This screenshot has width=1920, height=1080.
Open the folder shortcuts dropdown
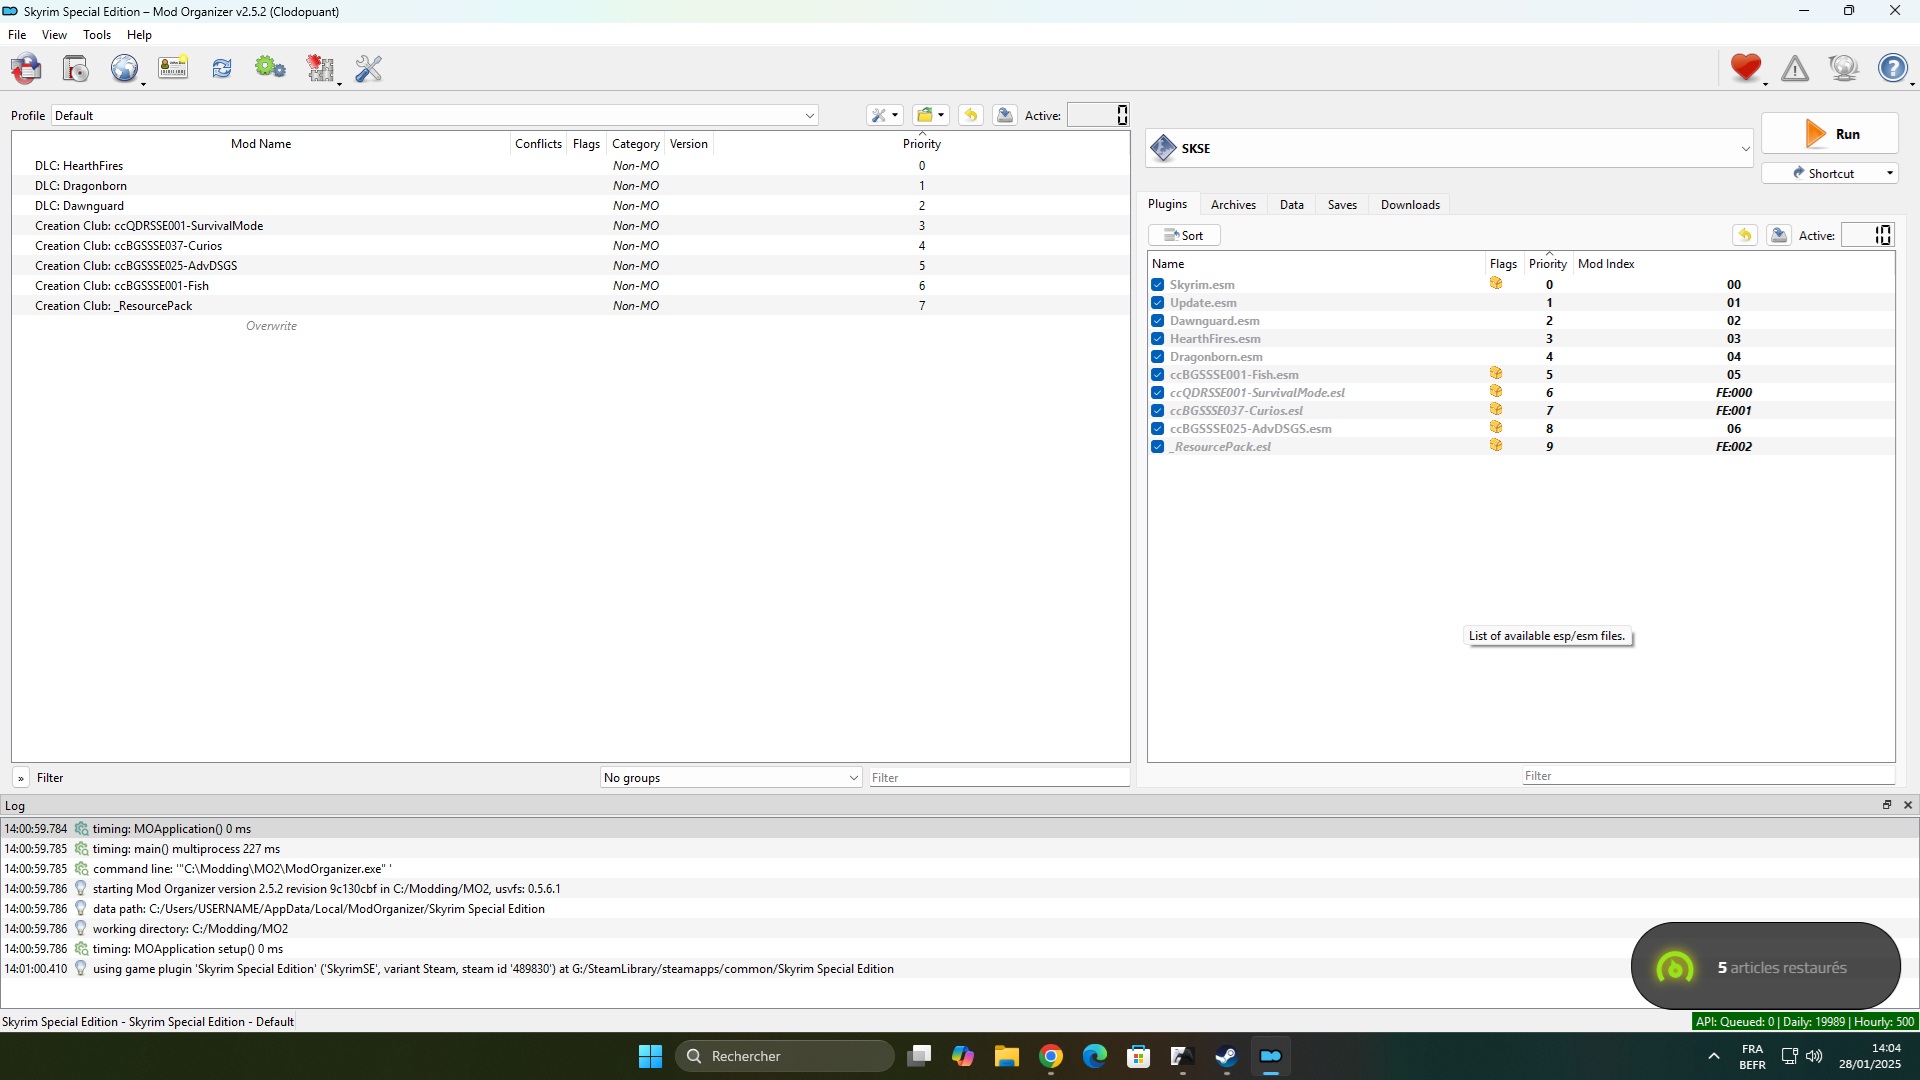(x=931, y=116)
